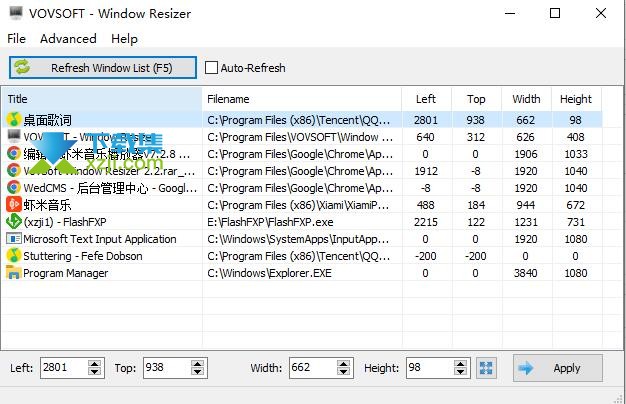
Task: Increase the Width value with up arrow
Action: pyautogui.click(x=343, y=364)
